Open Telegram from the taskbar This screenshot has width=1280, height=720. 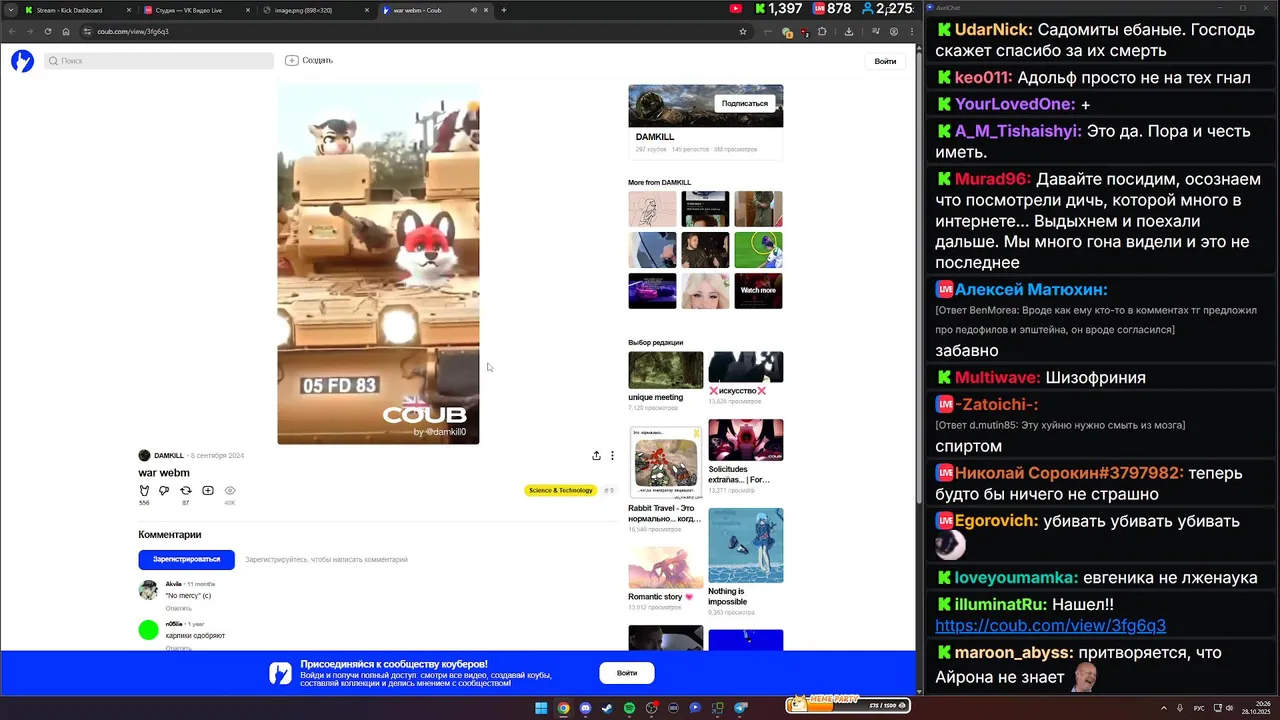point(741,708)
